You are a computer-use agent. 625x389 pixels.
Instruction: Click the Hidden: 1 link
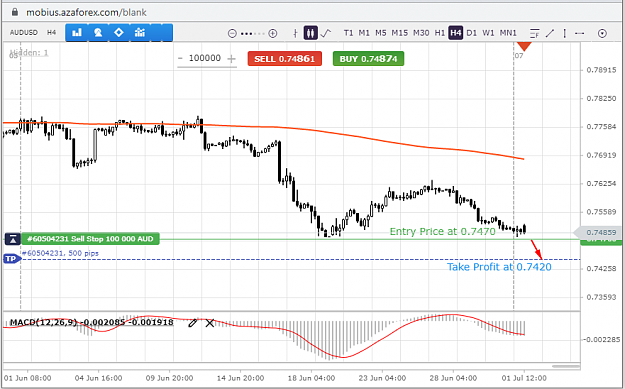point(29,53)
